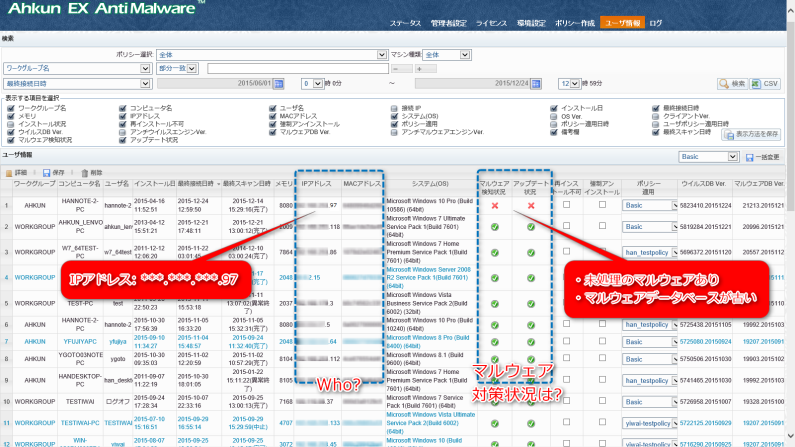Enable the アンチウイルスエンジンVer. checkbox

point(122,132)
